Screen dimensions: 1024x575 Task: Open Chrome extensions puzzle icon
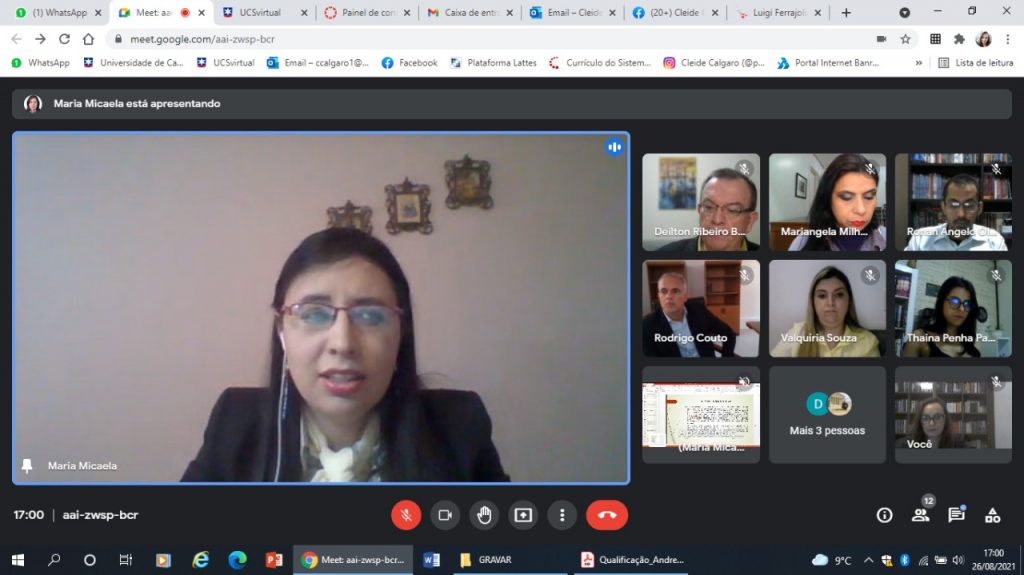(959, 39)
